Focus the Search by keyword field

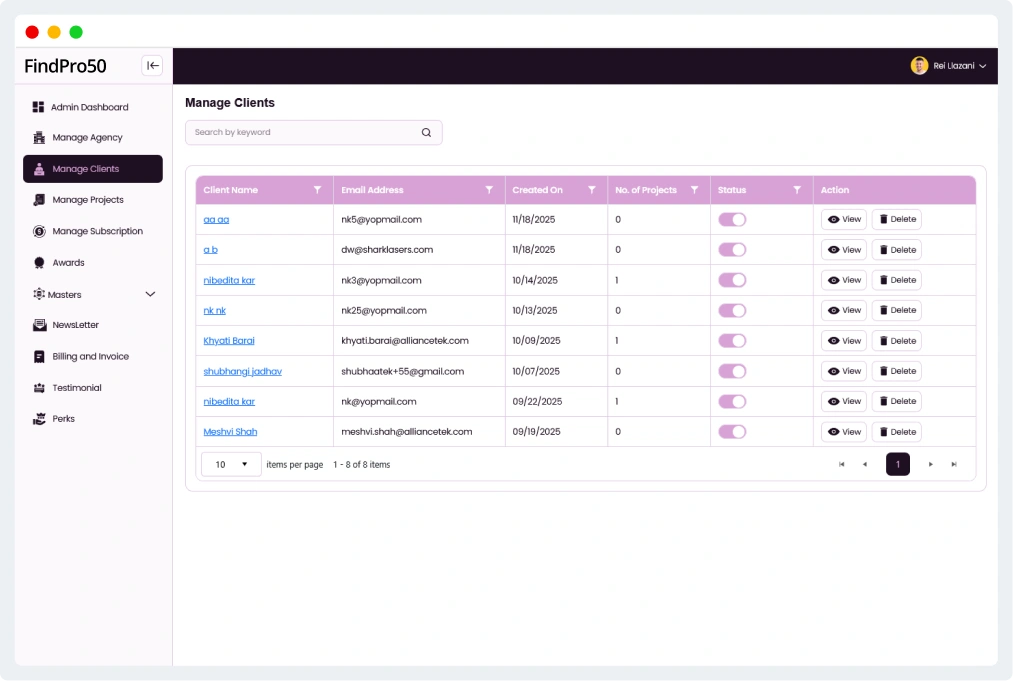pyautogui.click(x=300, y=132)
